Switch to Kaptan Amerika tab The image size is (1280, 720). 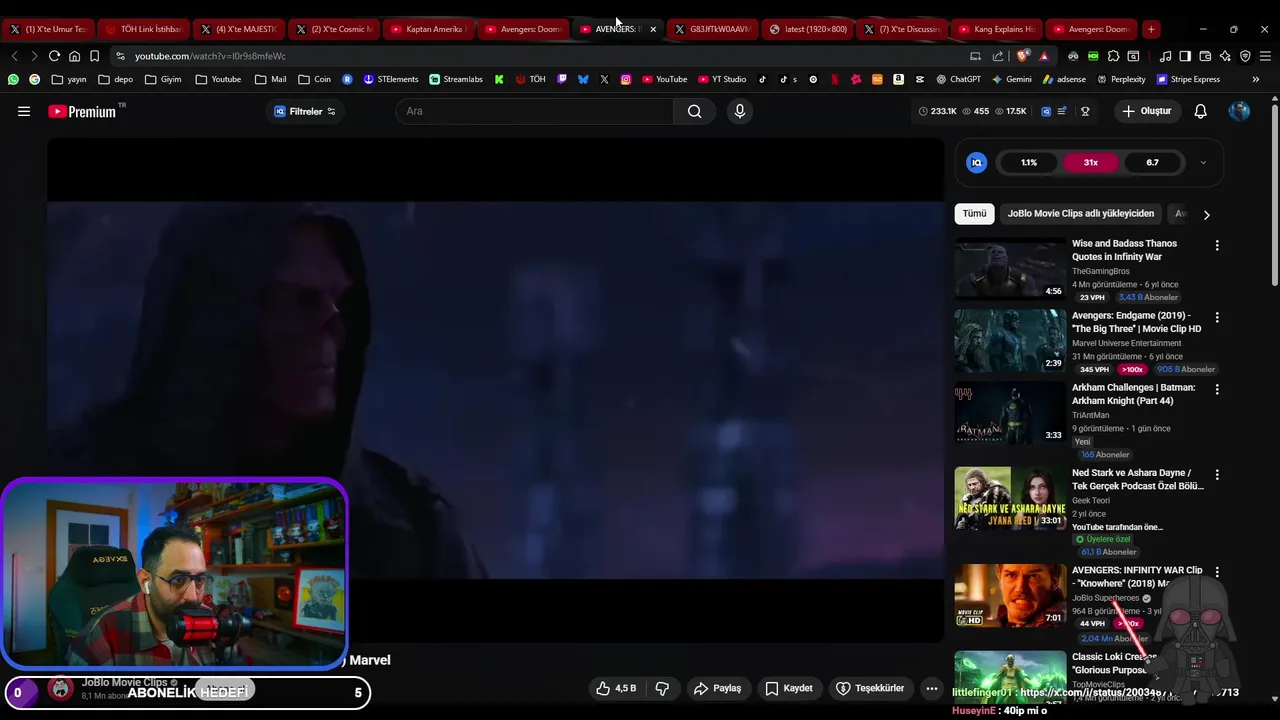click(x=428, y=29)
